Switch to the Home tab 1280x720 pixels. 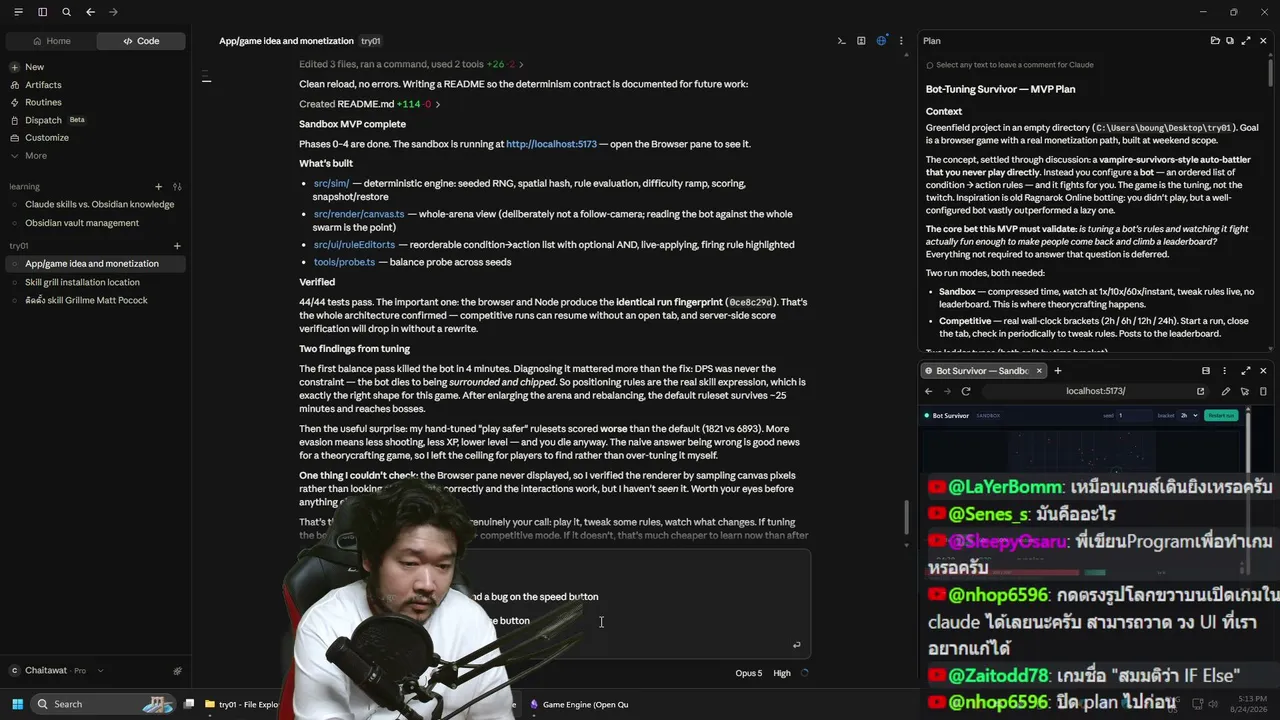pyautogui.click(x=51, y=41)
